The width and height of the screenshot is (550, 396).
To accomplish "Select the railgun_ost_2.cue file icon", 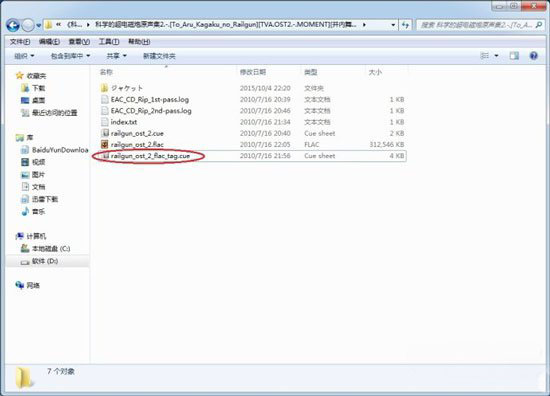I will pyautogui.click(x=105, y=133).
